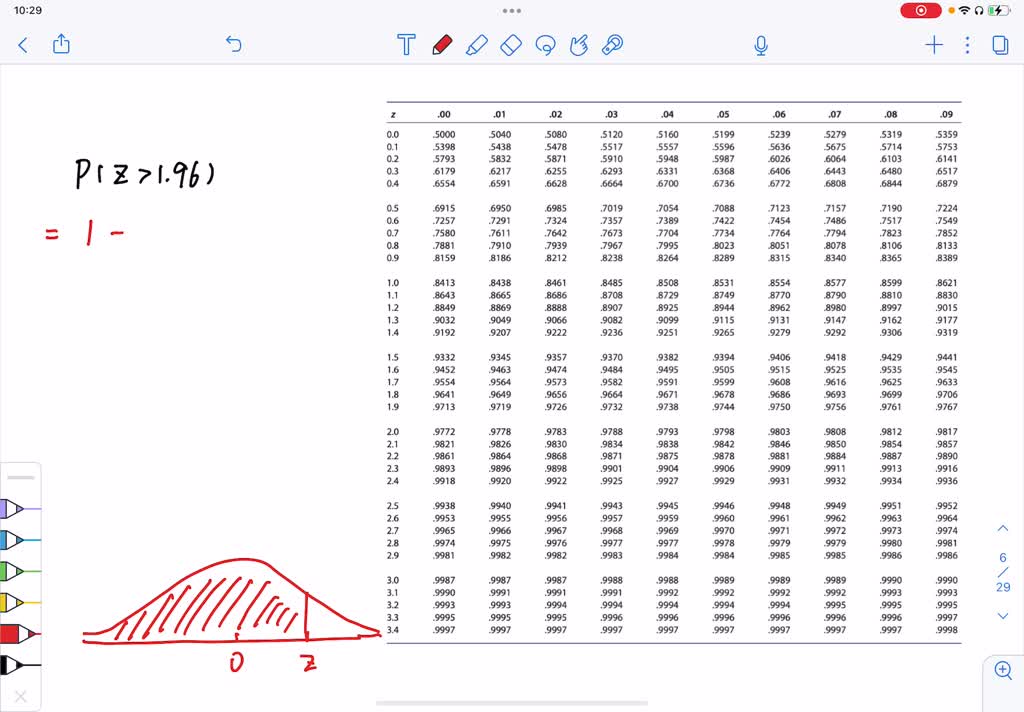Go back with the chevron arrow
The image size is (1024, 712).
pyautogui.click(x=23, y=44)
